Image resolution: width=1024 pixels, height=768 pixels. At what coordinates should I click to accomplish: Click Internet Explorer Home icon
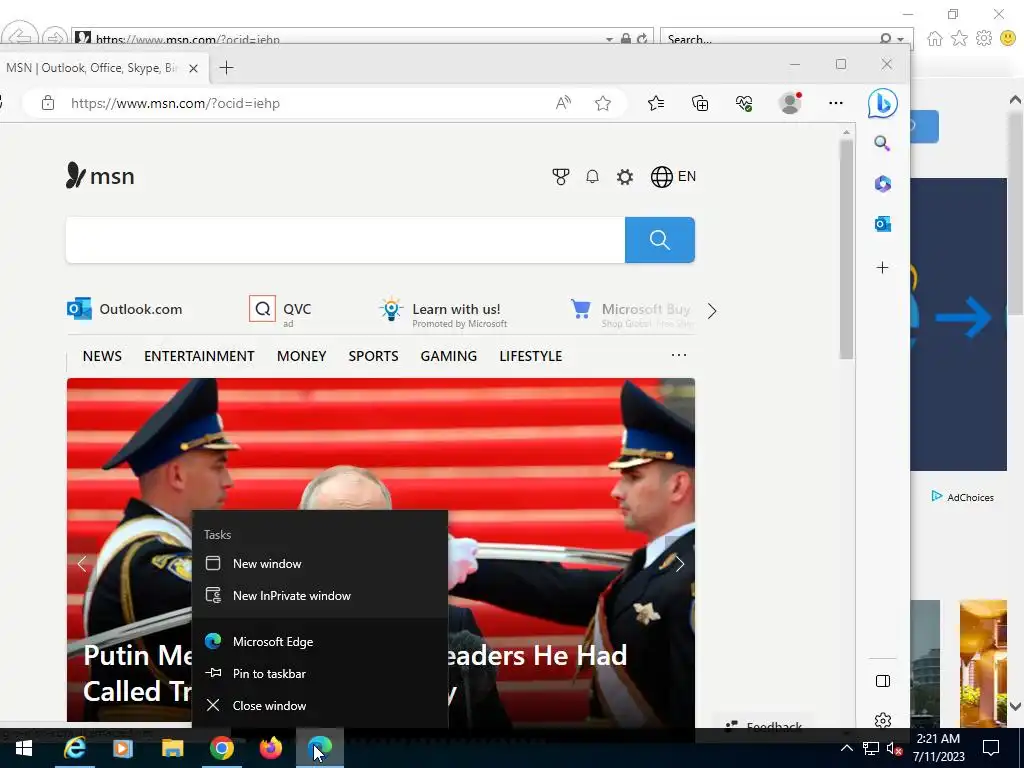pyautogui.click(x=935, y=39)
